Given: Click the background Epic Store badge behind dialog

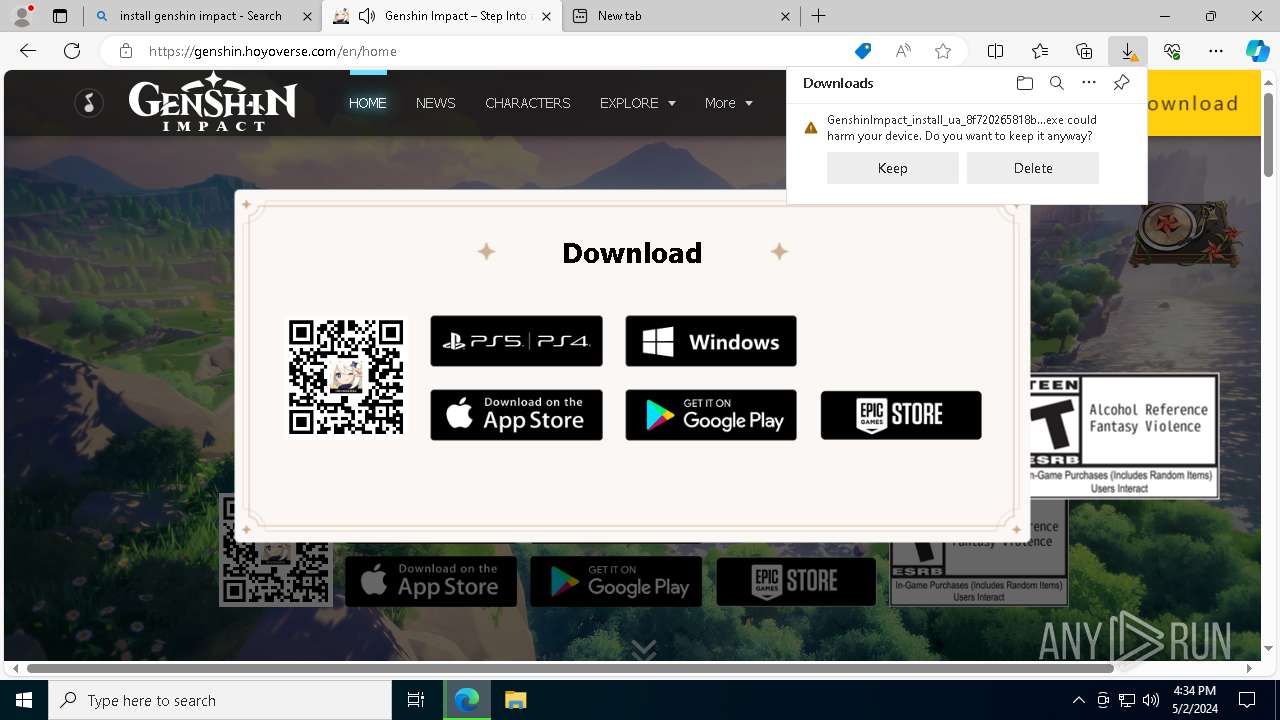Looking at the screenshot, I should tap(796, 581).
